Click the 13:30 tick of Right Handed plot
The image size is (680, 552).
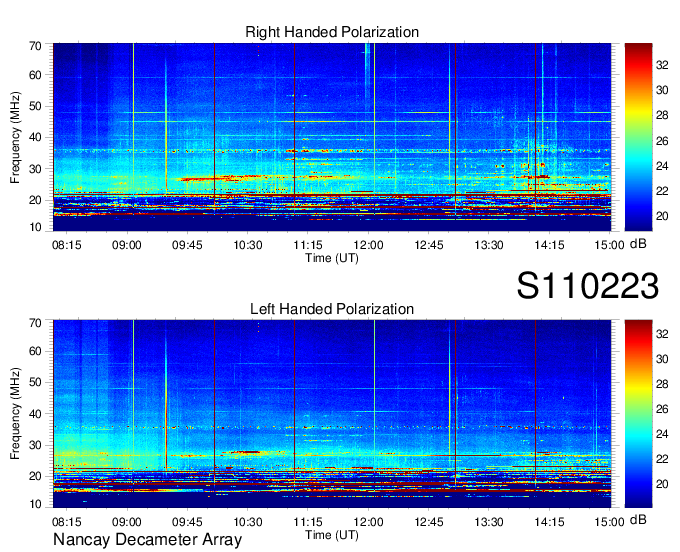point(489,245)
